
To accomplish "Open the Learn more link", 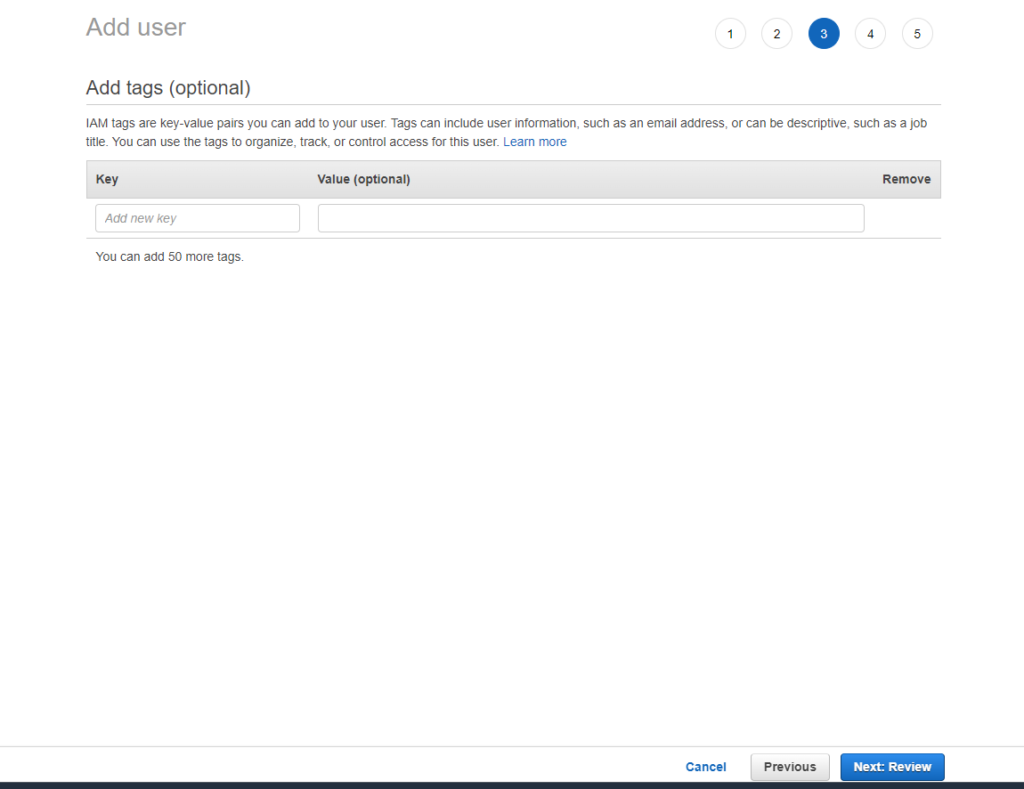I will pos(534,142).
